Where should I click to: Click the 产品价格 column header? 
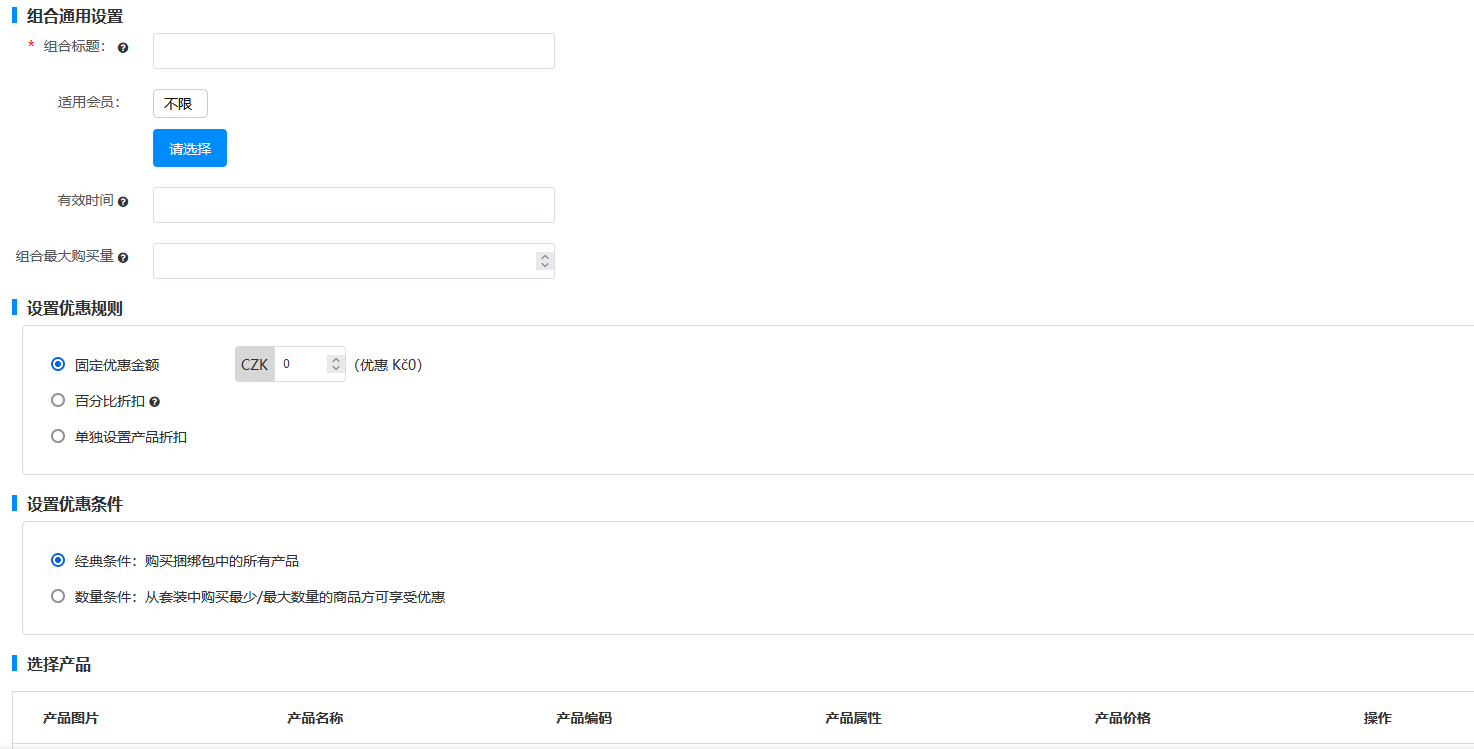pos(1122,718)
